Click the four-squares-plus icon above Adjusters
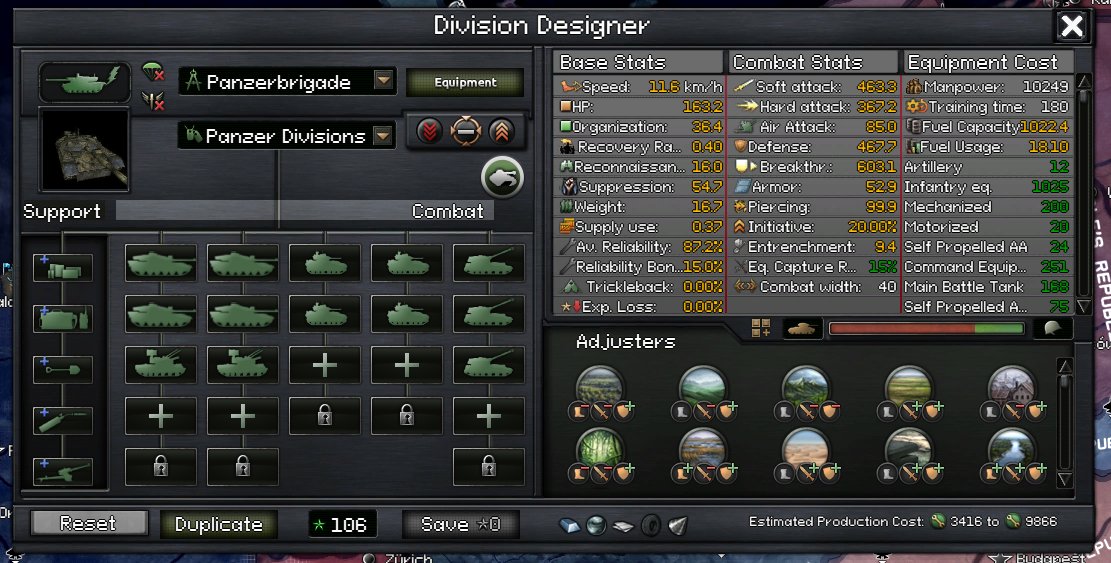1111x563 pixels. [x=761, y=327]
